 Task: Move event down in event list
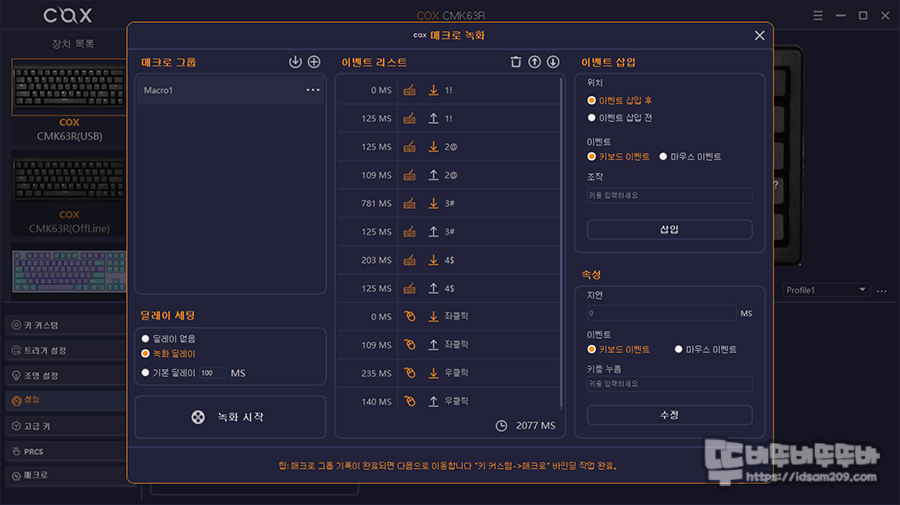[553, 62]
